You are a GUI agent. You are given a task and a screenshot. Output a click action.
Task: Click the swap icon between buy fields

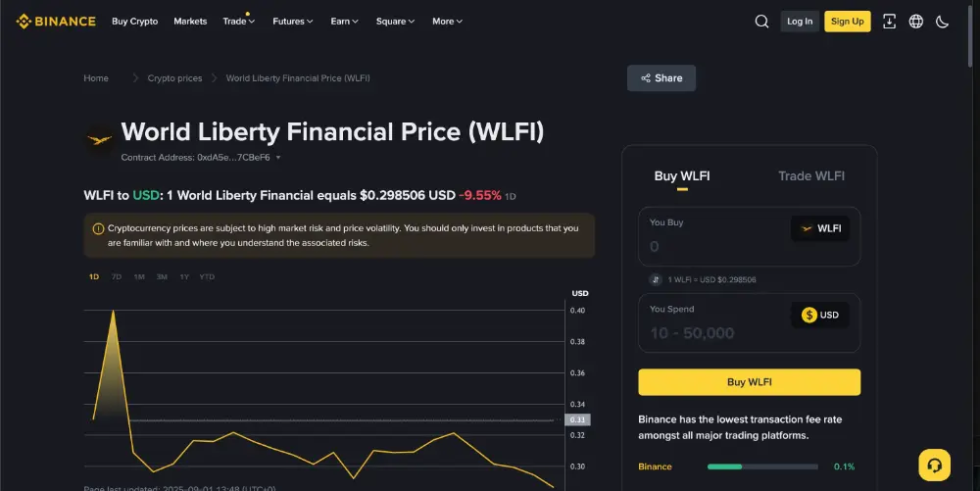pyautogui.click(x=656, y=280)
